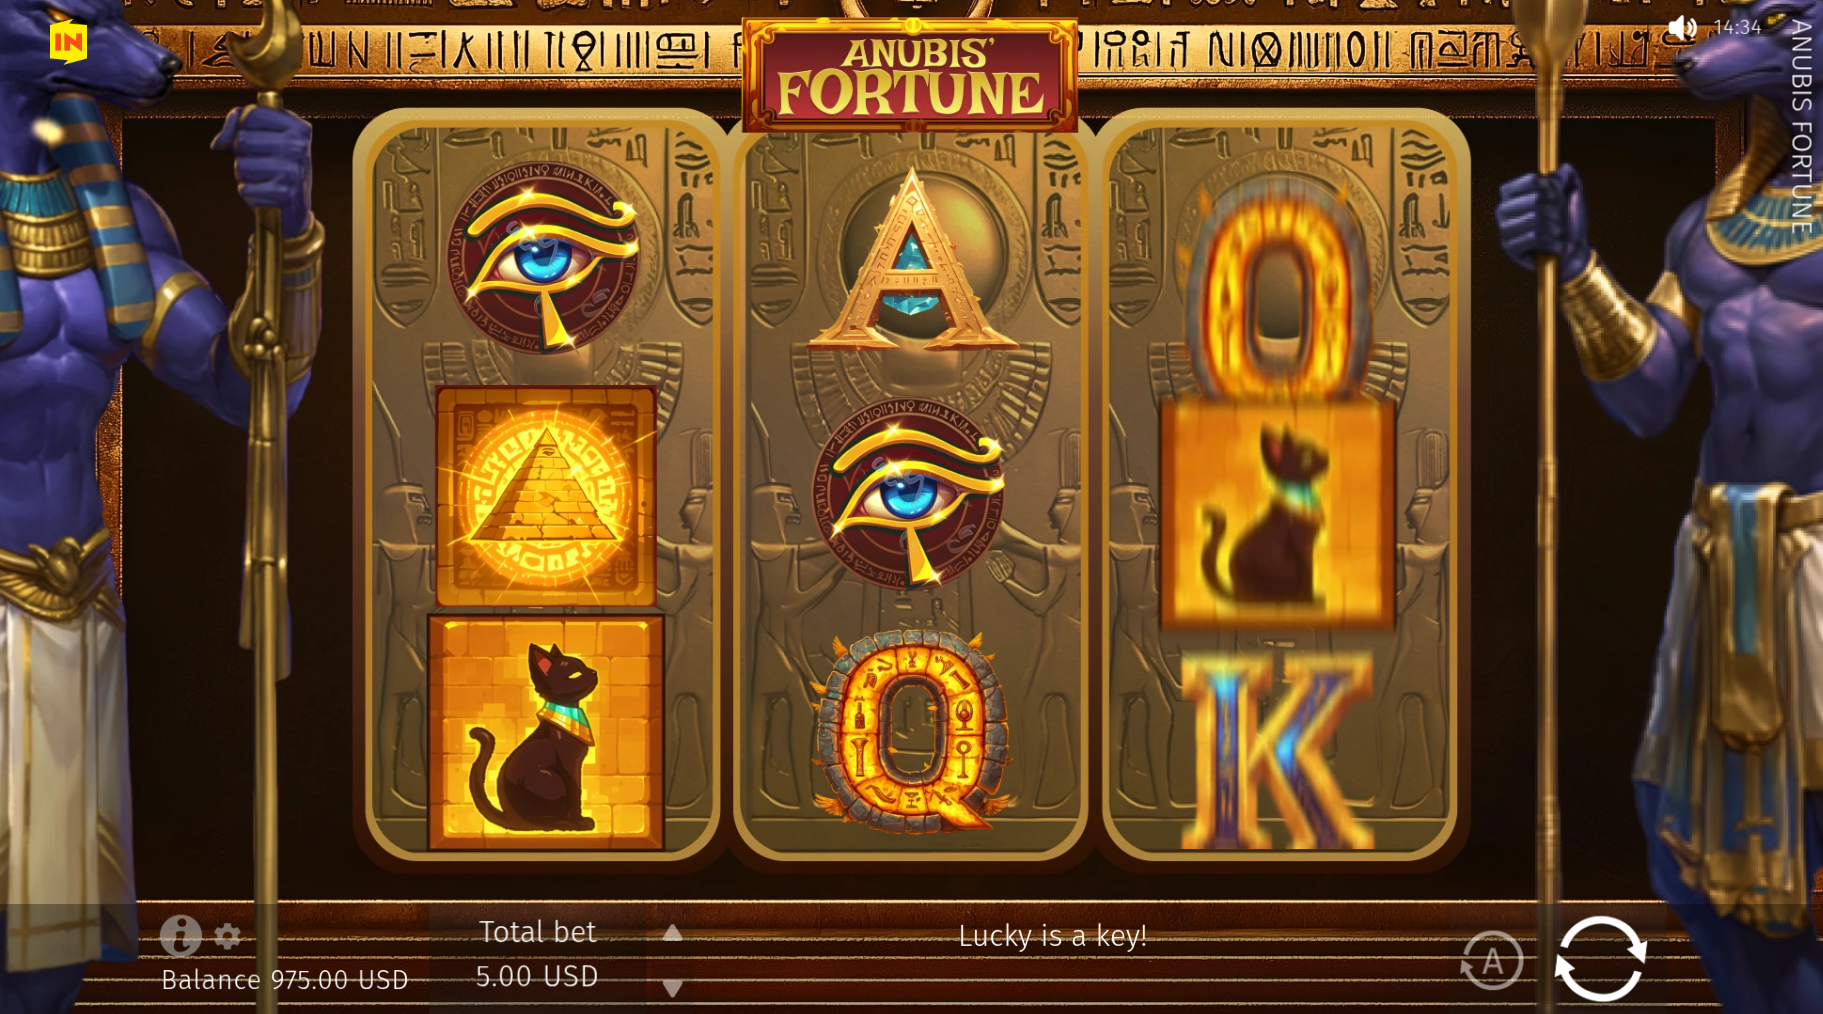The image size is (1823, 1014).
Task: Open the settings gear icon
Action: [x=228, y=936]
